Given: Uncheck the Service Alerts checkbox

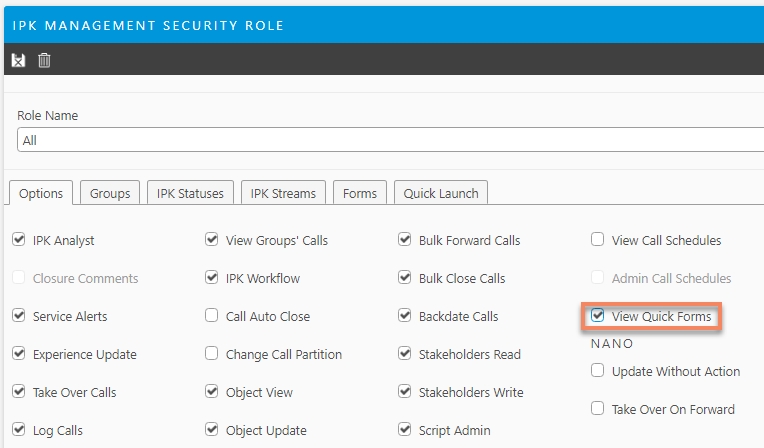Looking at the screenshot, I should [19, 316].
